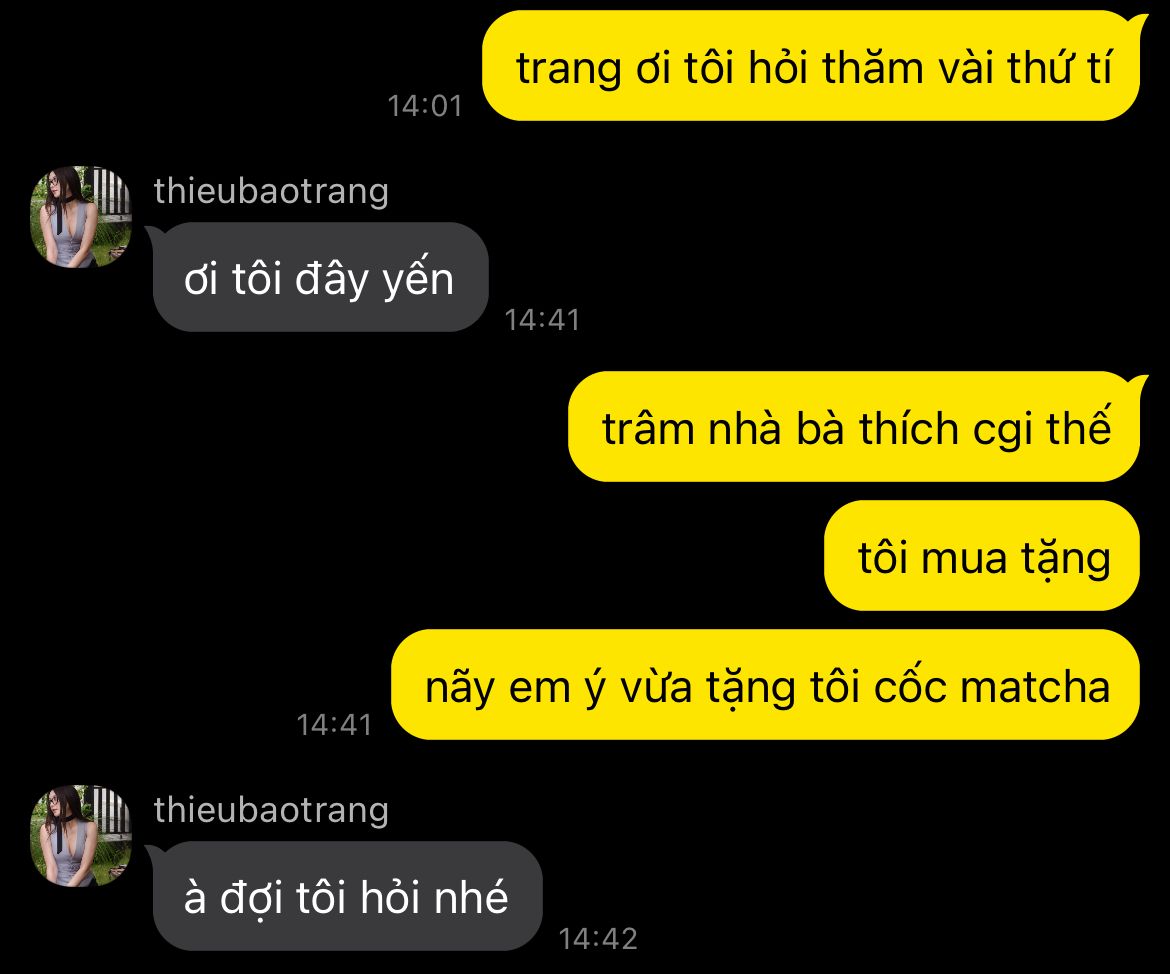Screen dimensions: 1170x974
Task: Select the message 'trang ơi tôi hỏi thăm vài thứ tí'
Action: (x=811, y=66)
